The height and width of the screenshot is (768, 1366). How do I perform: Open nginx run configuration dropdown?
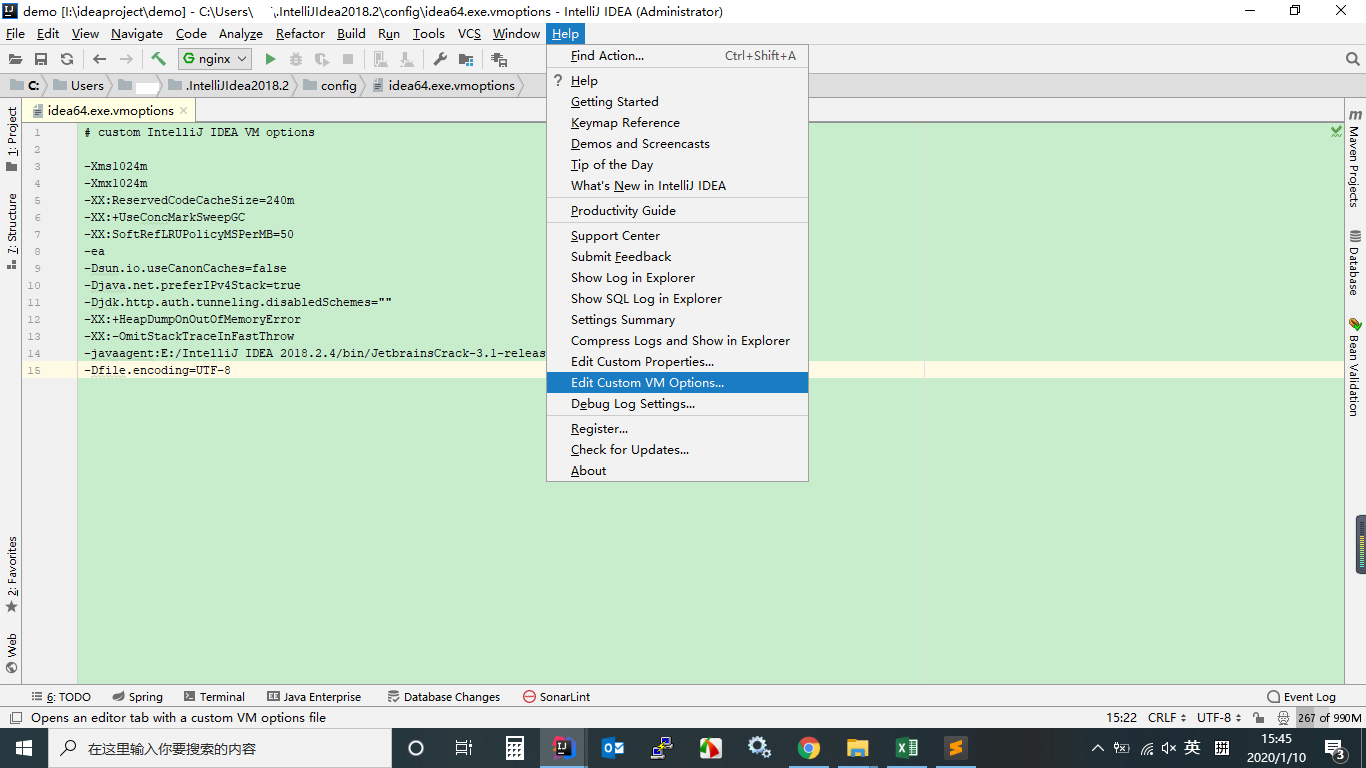[215, 59]
